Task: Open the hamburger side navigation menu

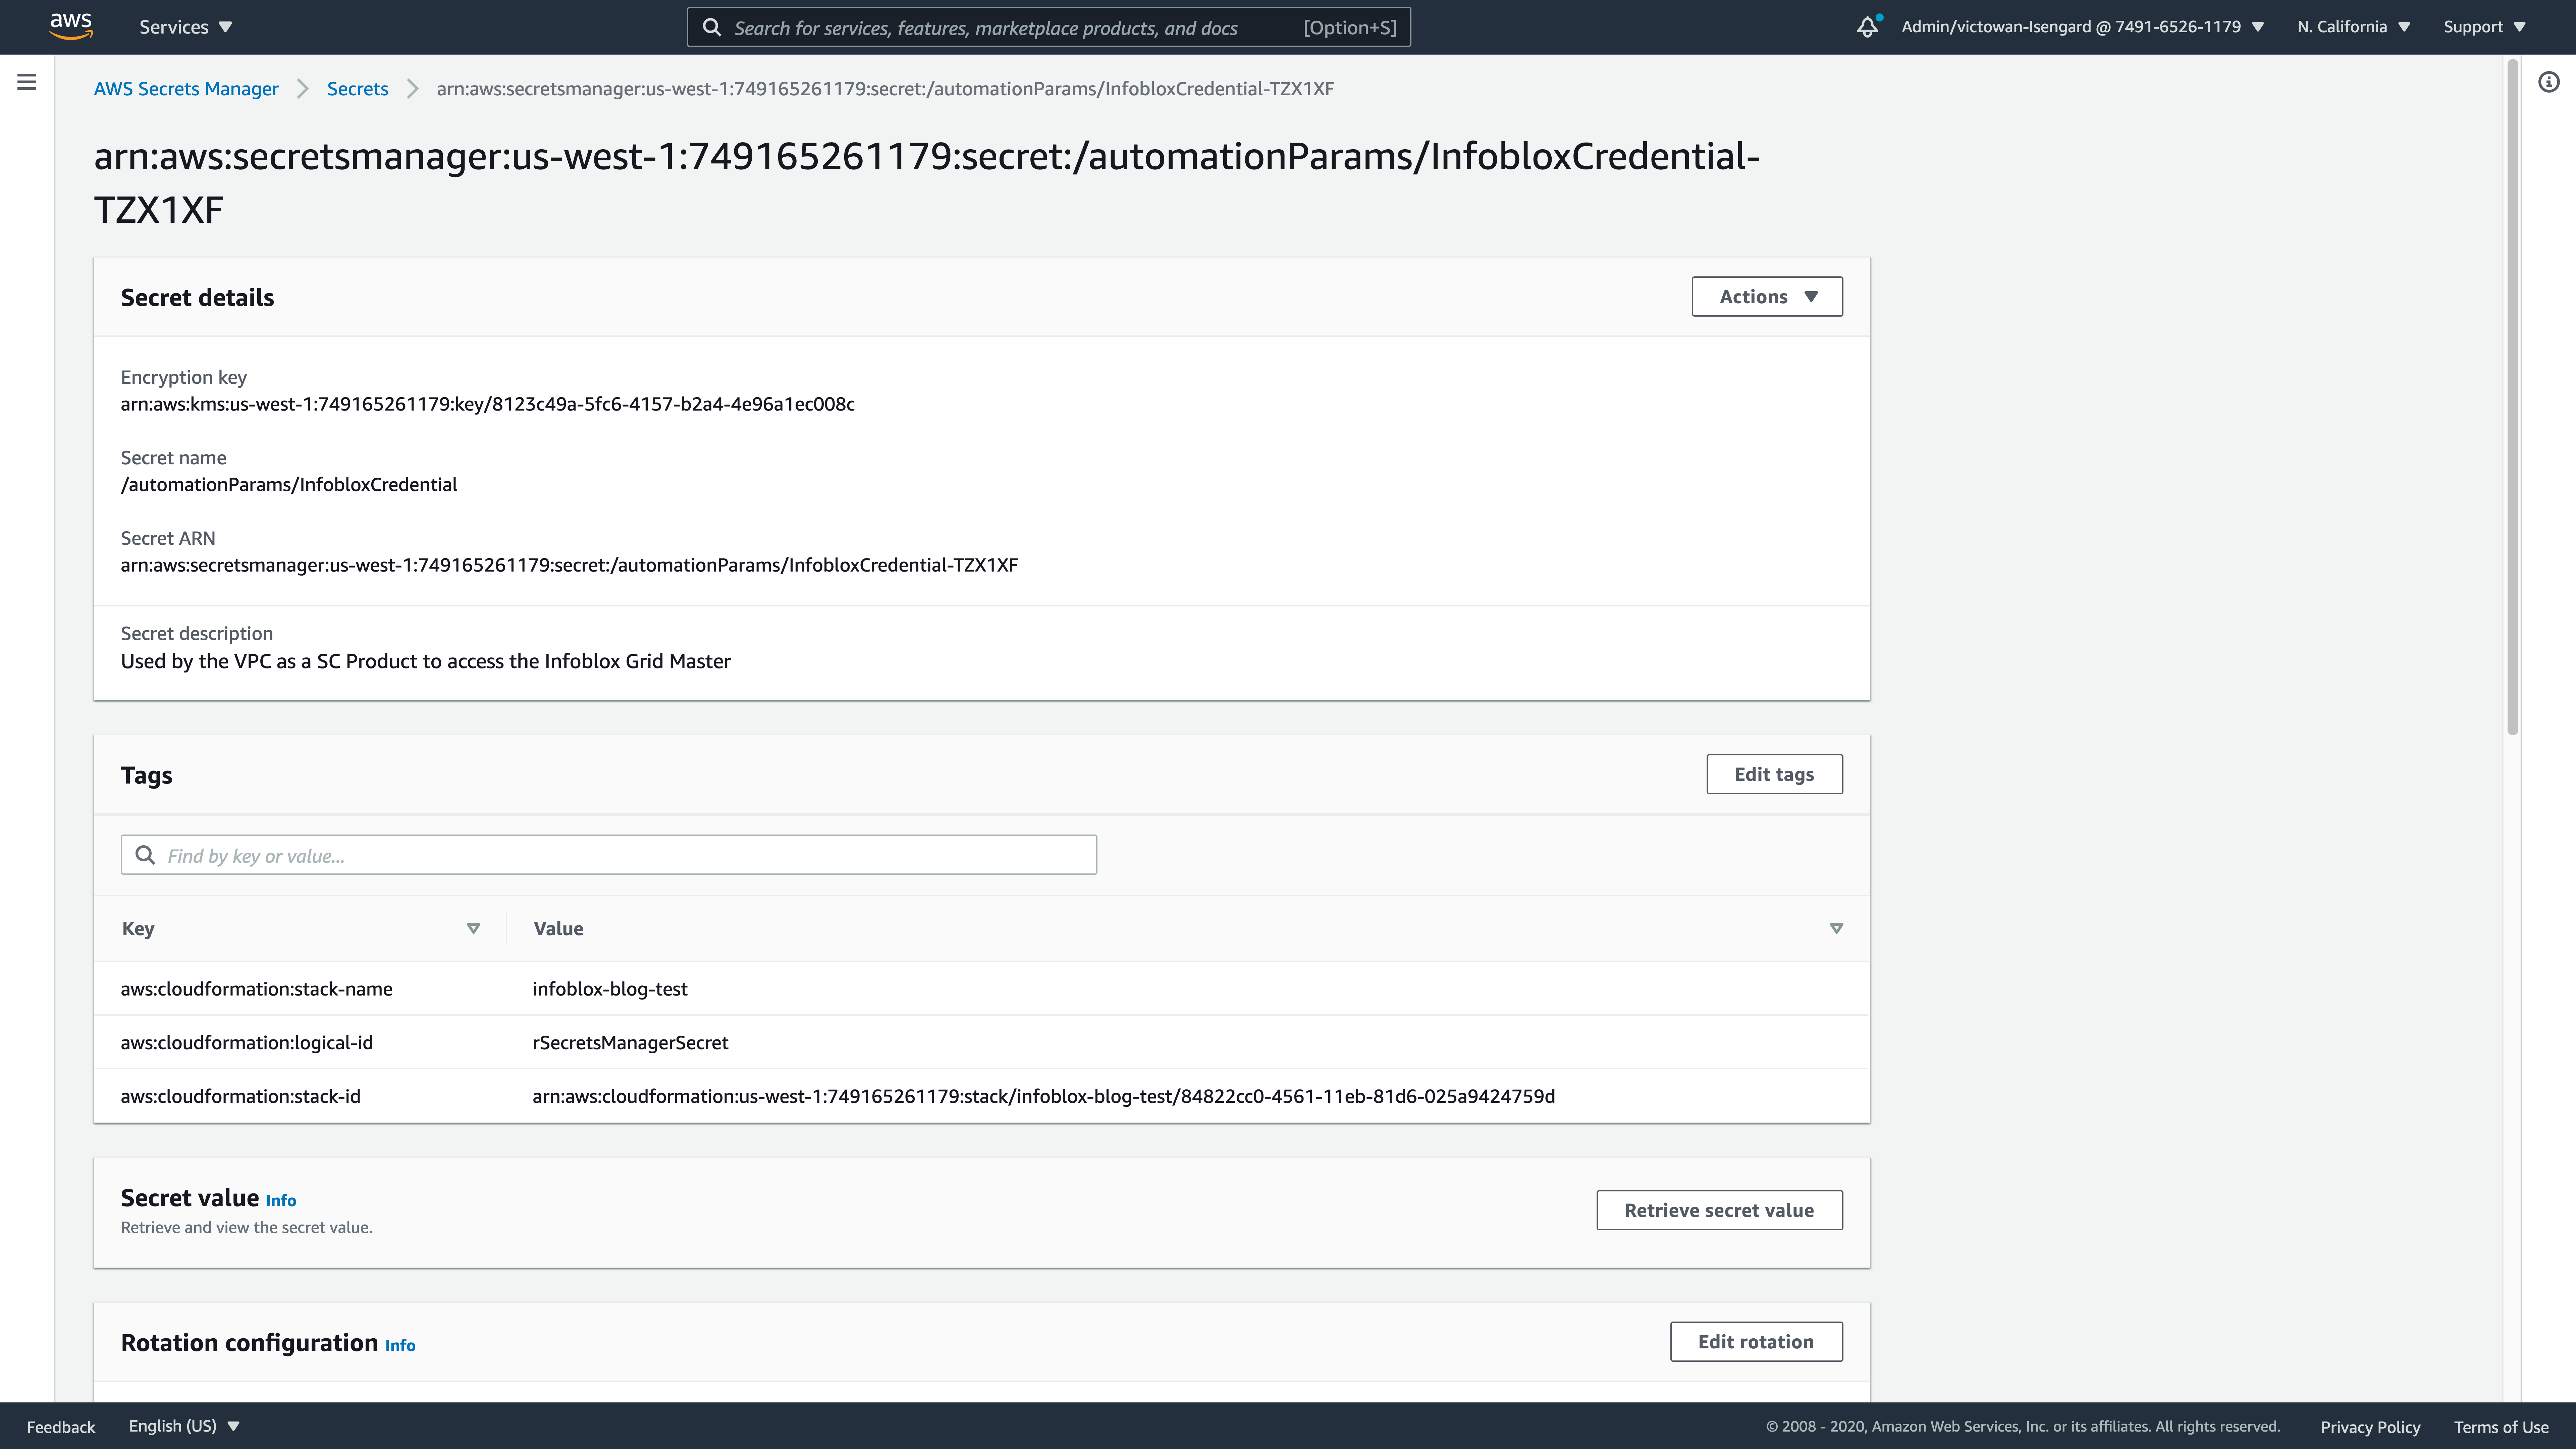Action: point(27,82)
